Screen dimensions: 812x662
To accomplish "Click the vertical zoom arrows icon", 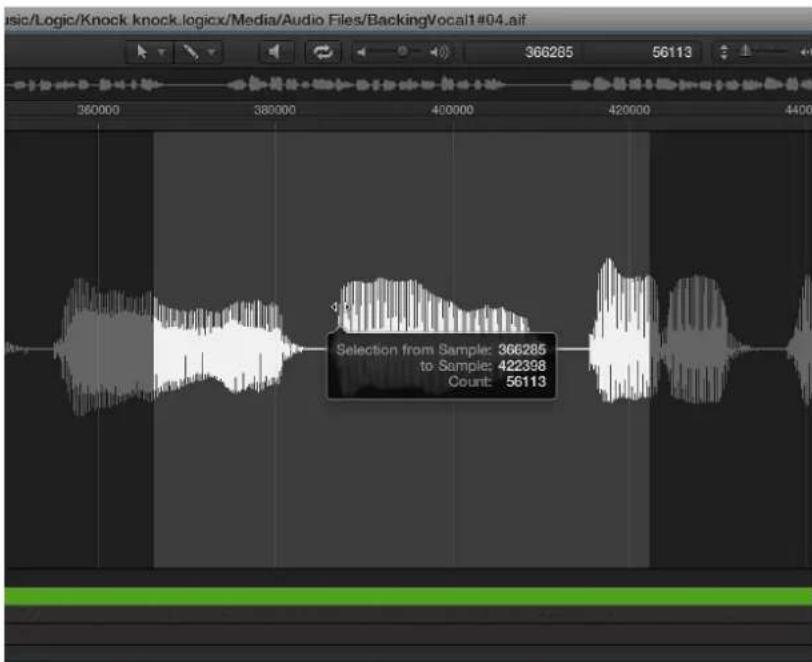I will 724,52.
